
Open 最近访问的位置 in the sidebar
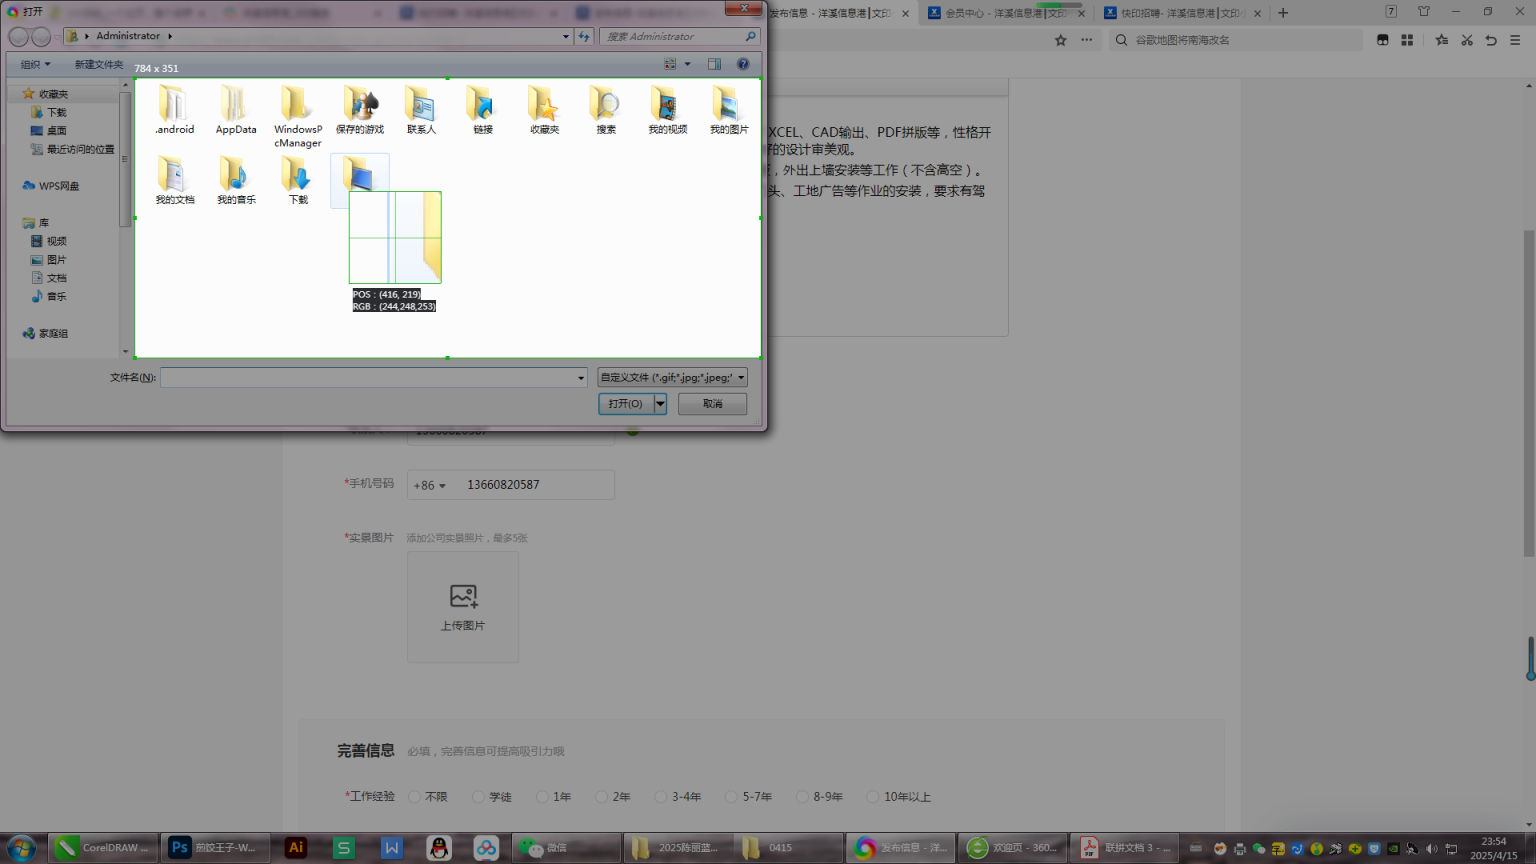click(72, 149)
